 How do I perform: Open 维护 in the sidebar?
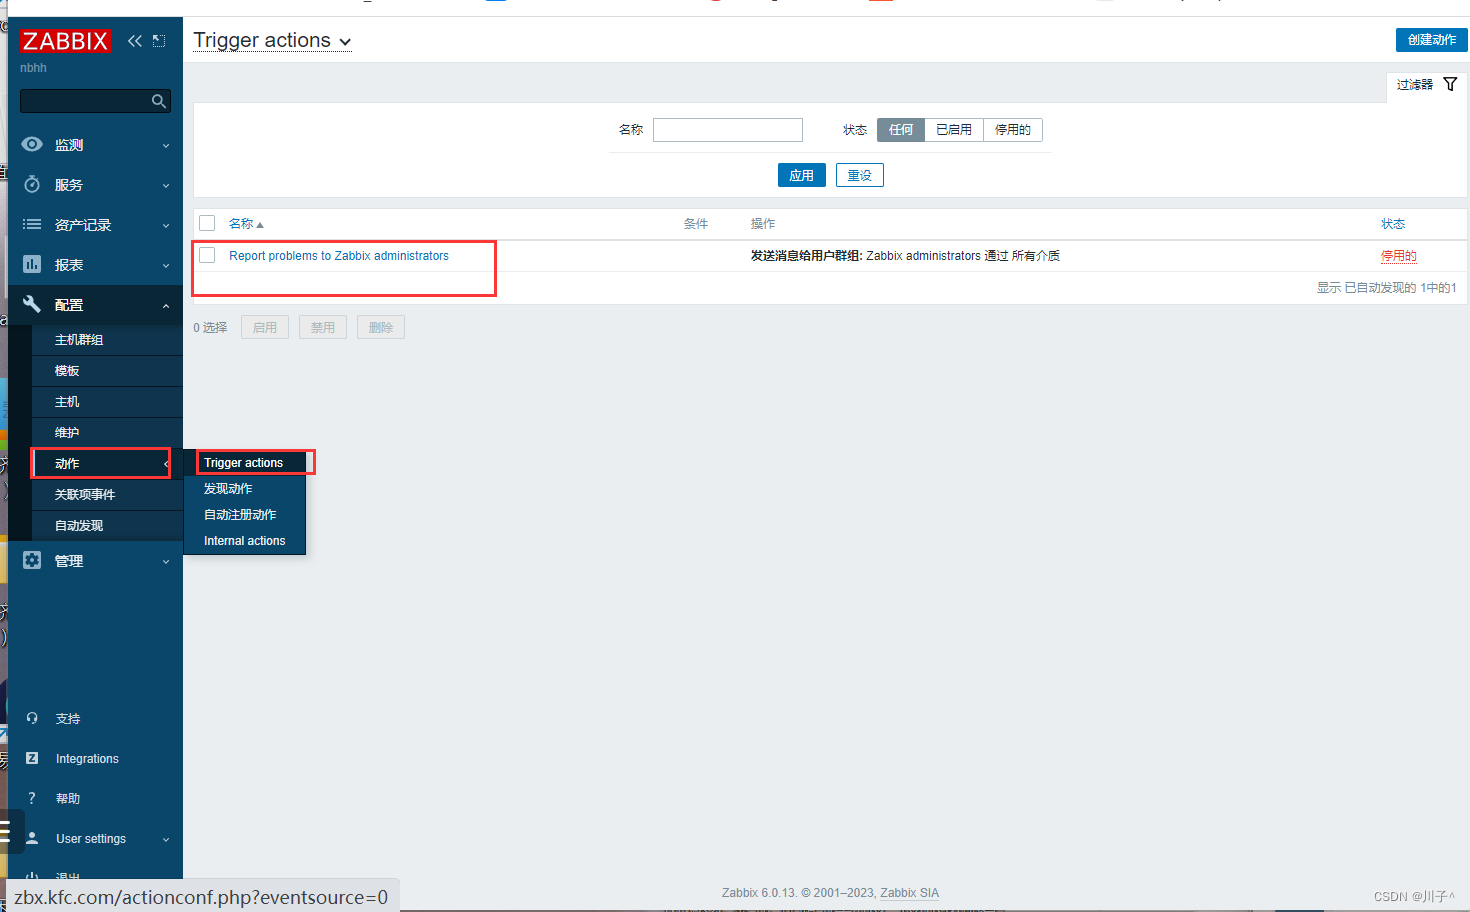pyautogui.click(x=67, y=433)
